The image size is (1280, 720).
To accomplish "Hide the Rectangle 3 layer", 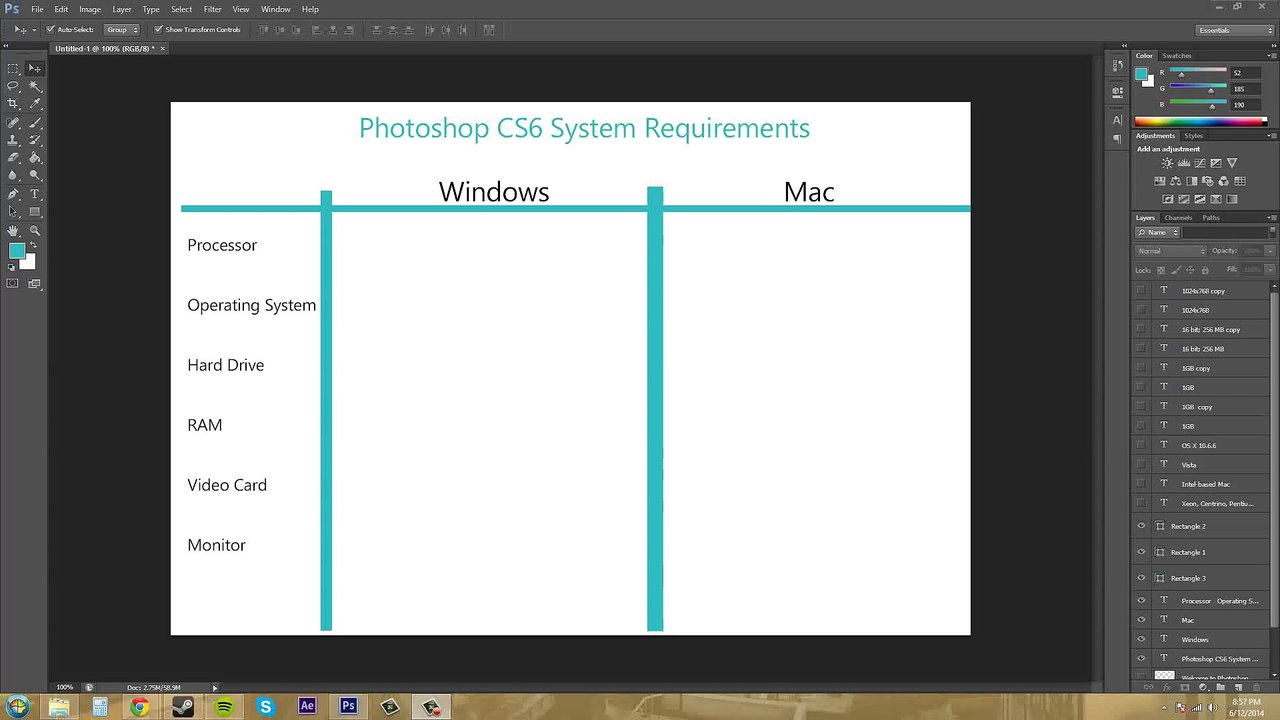I will tap(1141, 578).
